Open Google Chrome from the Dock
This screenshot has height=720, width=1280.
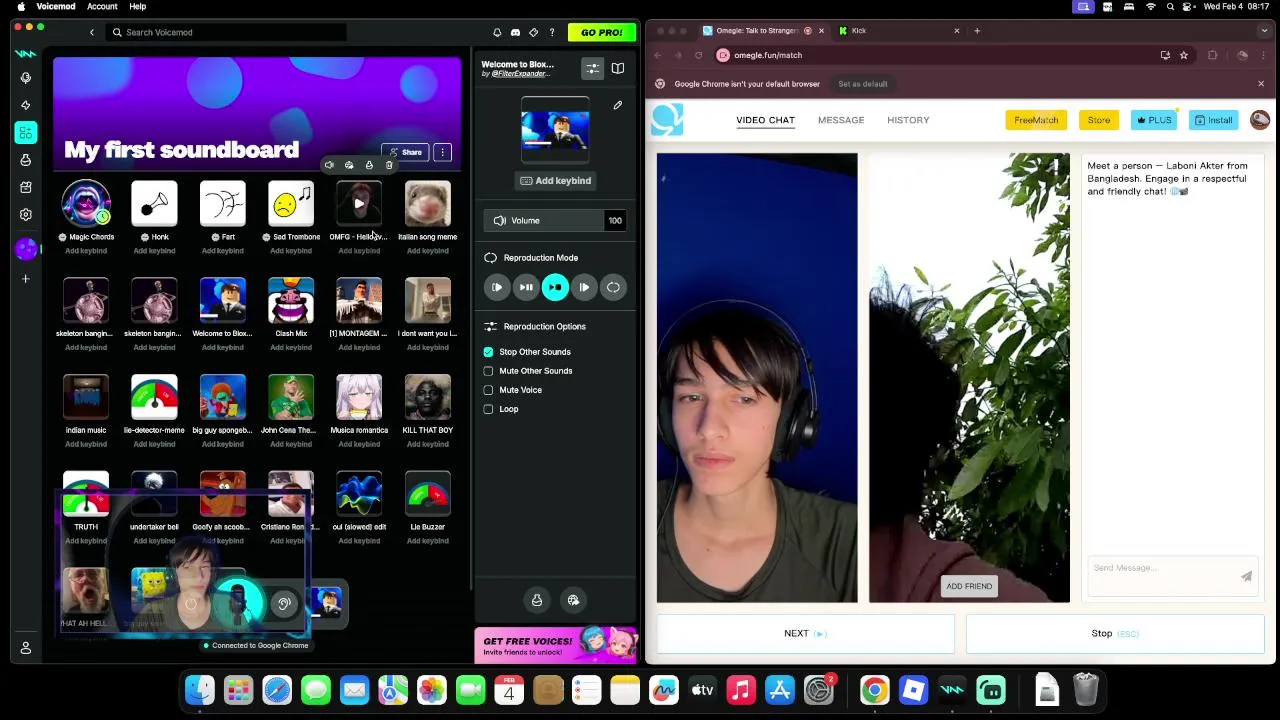click(x=874, y=690)
